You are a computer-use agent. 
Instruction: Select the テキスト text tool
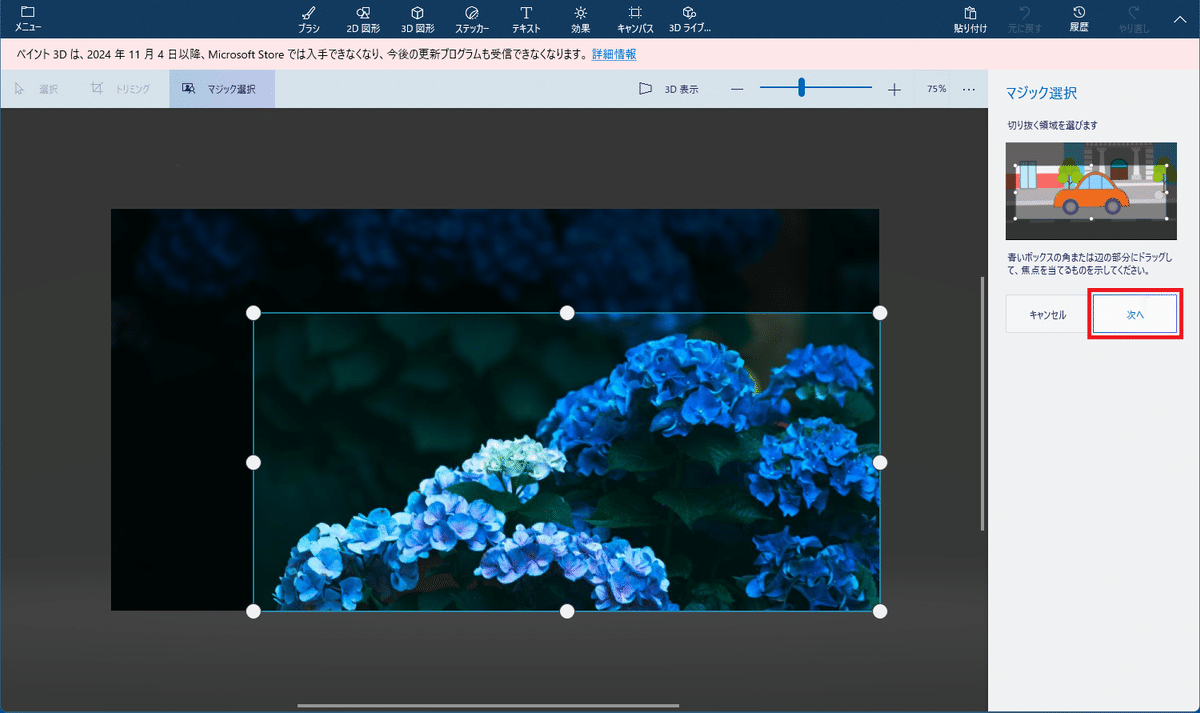(x=526, y=19)
